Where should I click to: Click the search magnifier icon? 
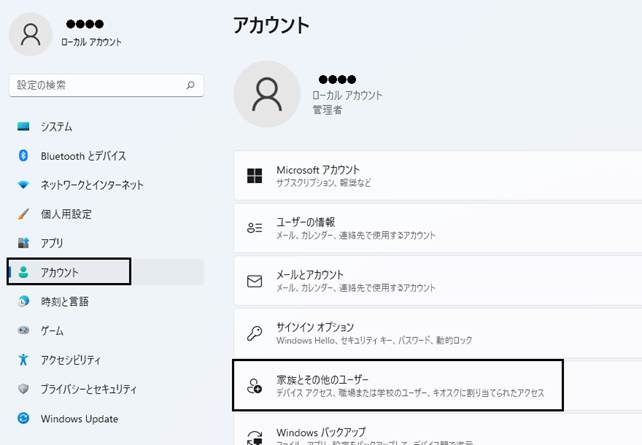click(x=190, y=85)
